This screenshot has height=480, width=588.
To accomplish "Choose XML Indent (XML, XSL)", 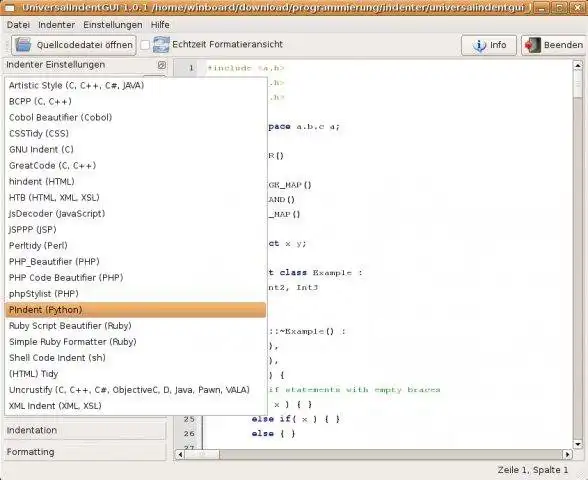I will coord(136,406).
